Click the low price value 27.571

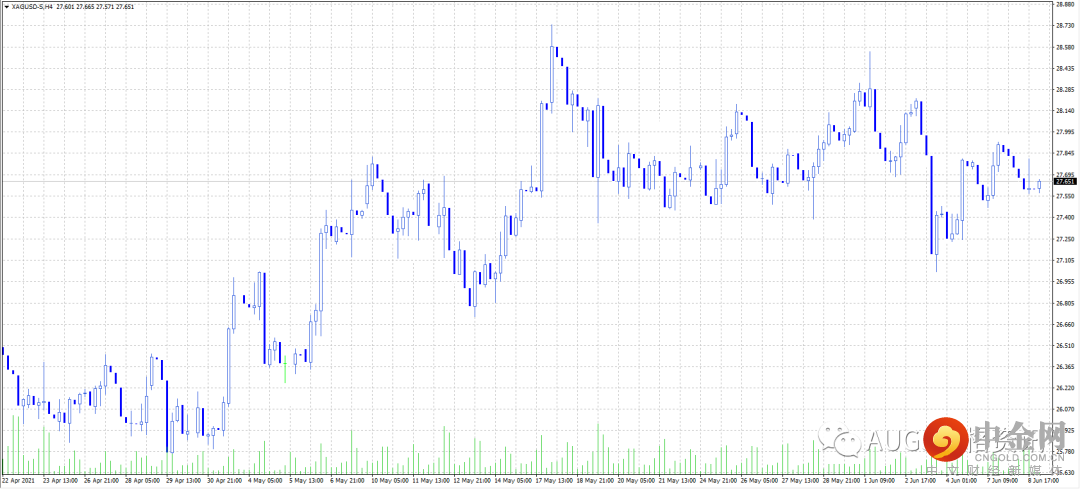point(103,6)
